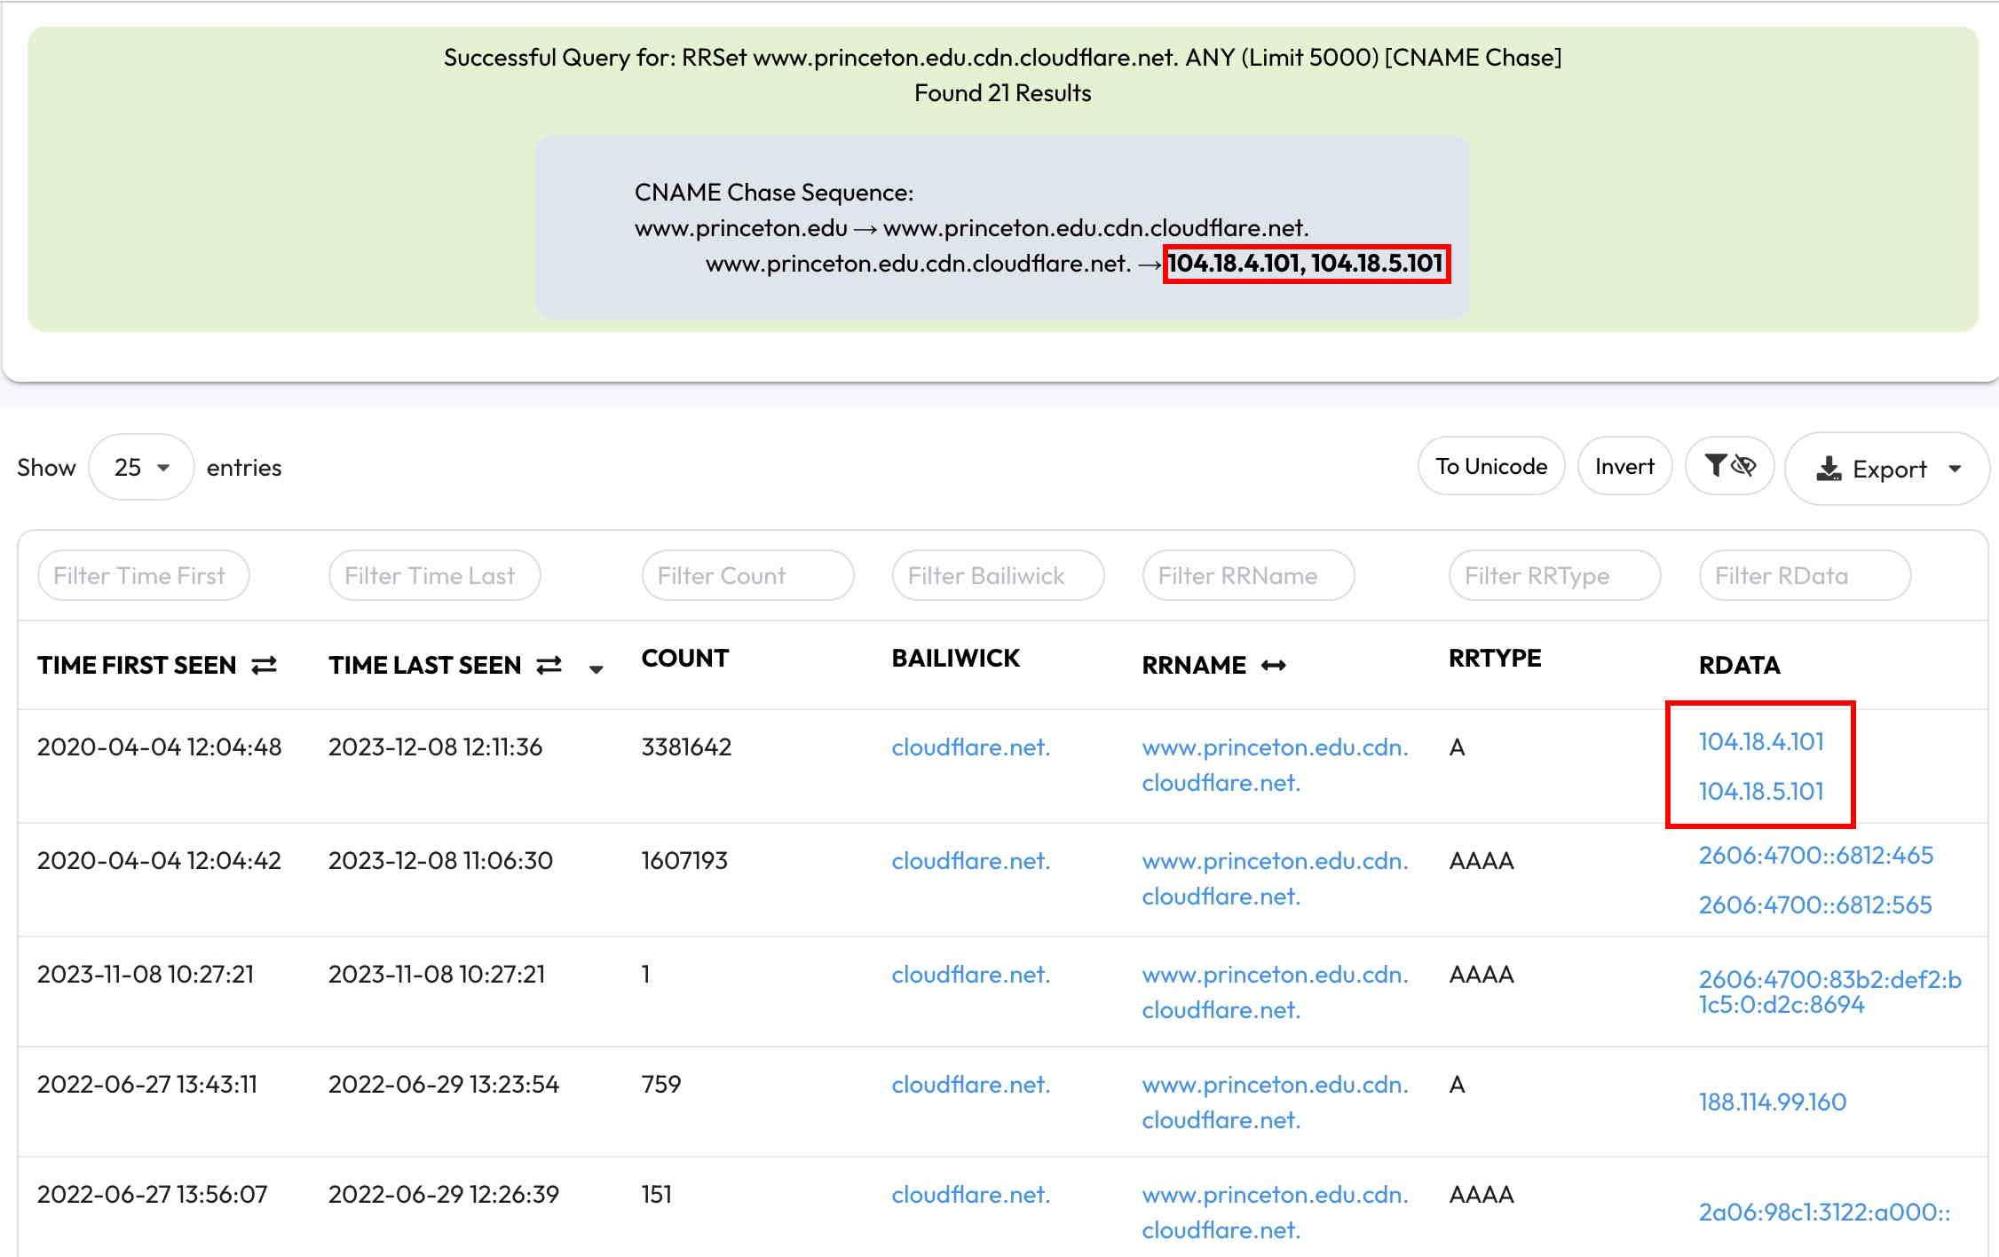
Task: Click the filter funnel icon
Action: coord(1714,464)
